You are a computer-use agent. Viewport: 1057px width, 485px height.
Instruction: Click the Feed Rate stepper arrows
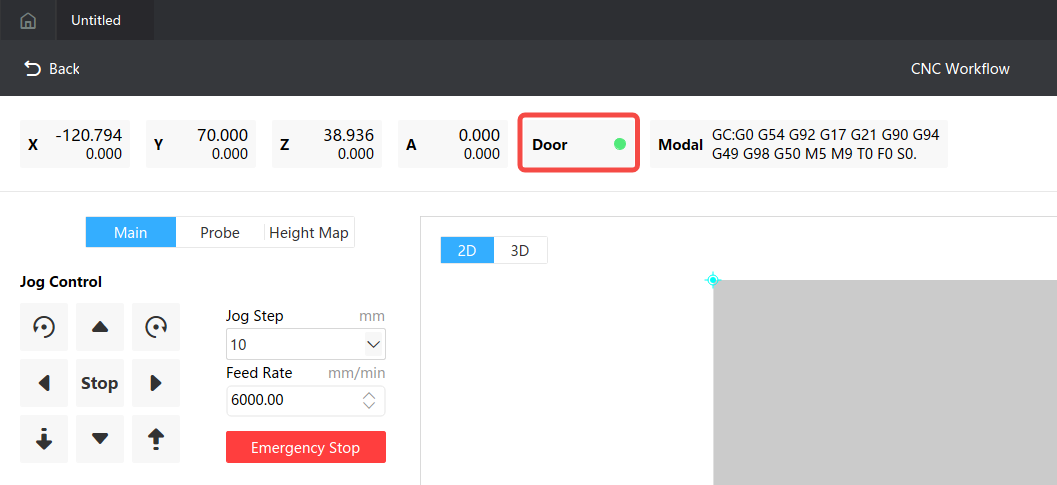[369, 400]
